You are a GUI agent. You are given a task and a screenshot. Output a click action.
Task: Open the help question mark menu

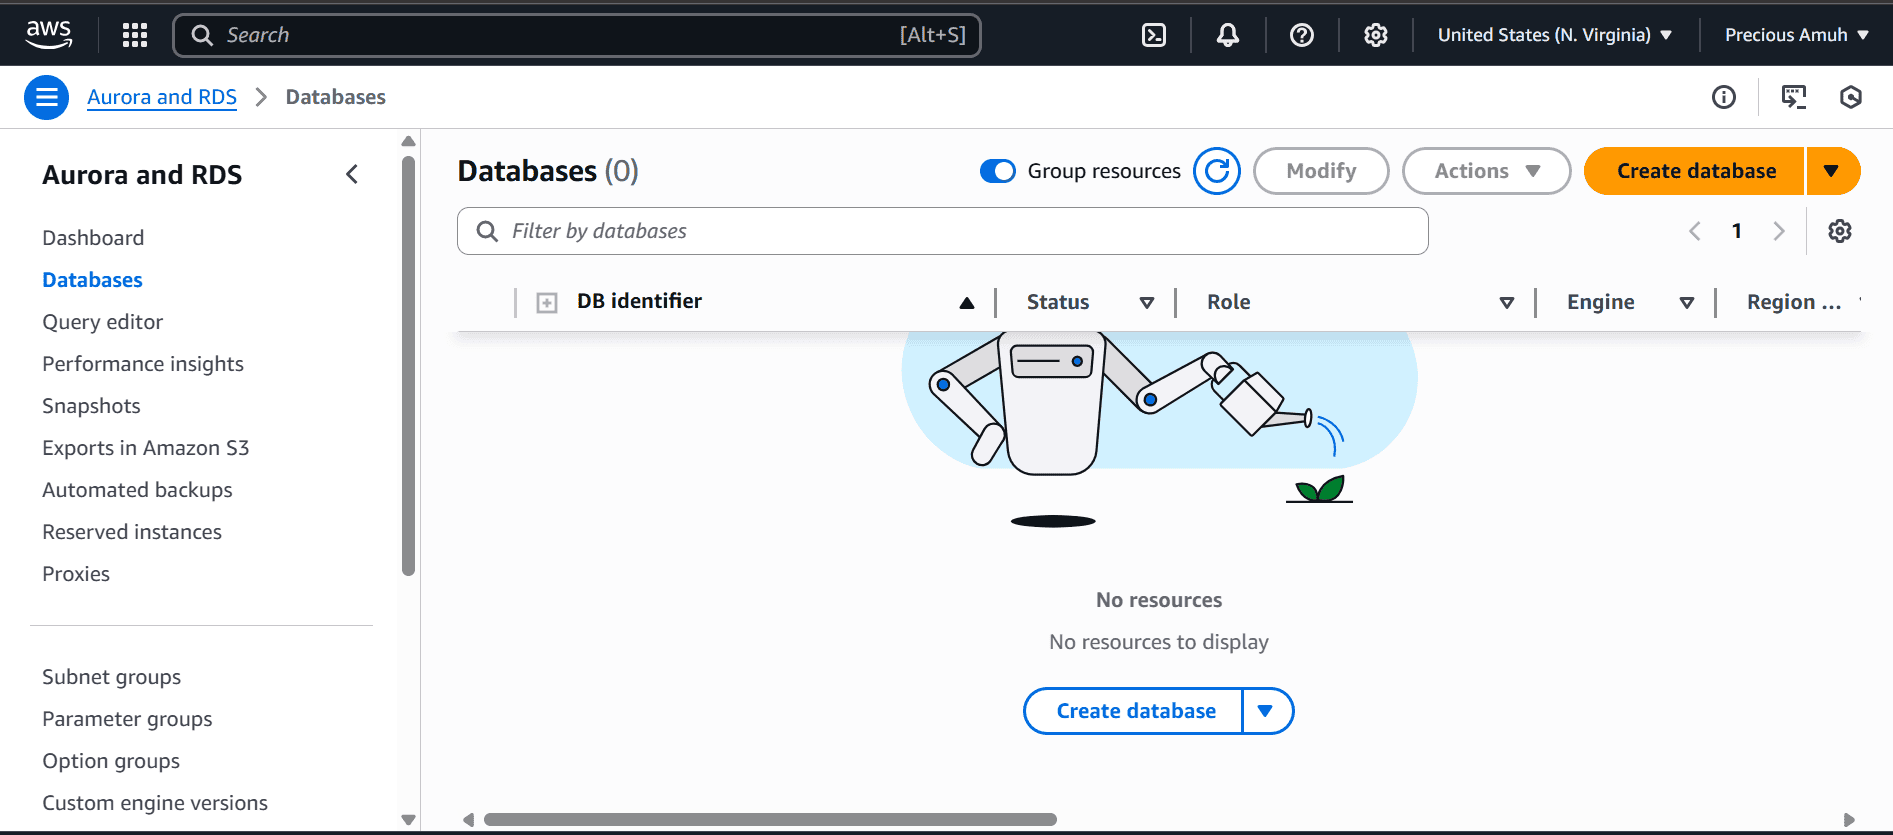pos(1302,35)
